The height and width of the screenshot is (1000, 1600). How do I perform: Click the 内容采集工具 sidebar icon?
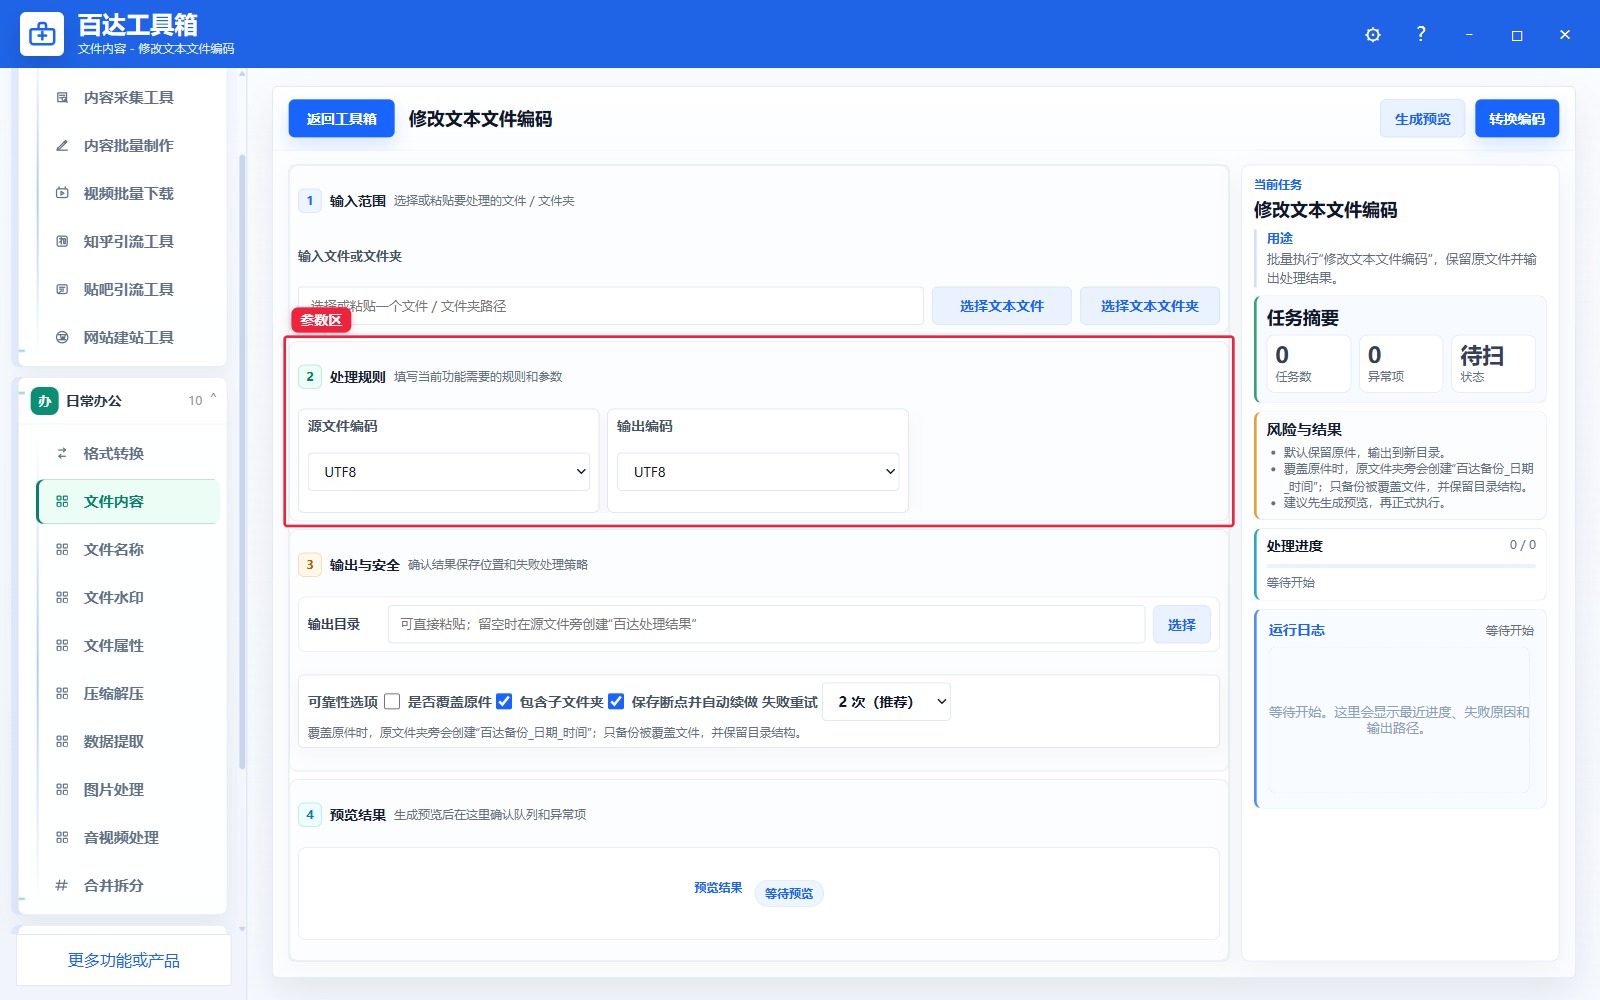click(62, 98)
